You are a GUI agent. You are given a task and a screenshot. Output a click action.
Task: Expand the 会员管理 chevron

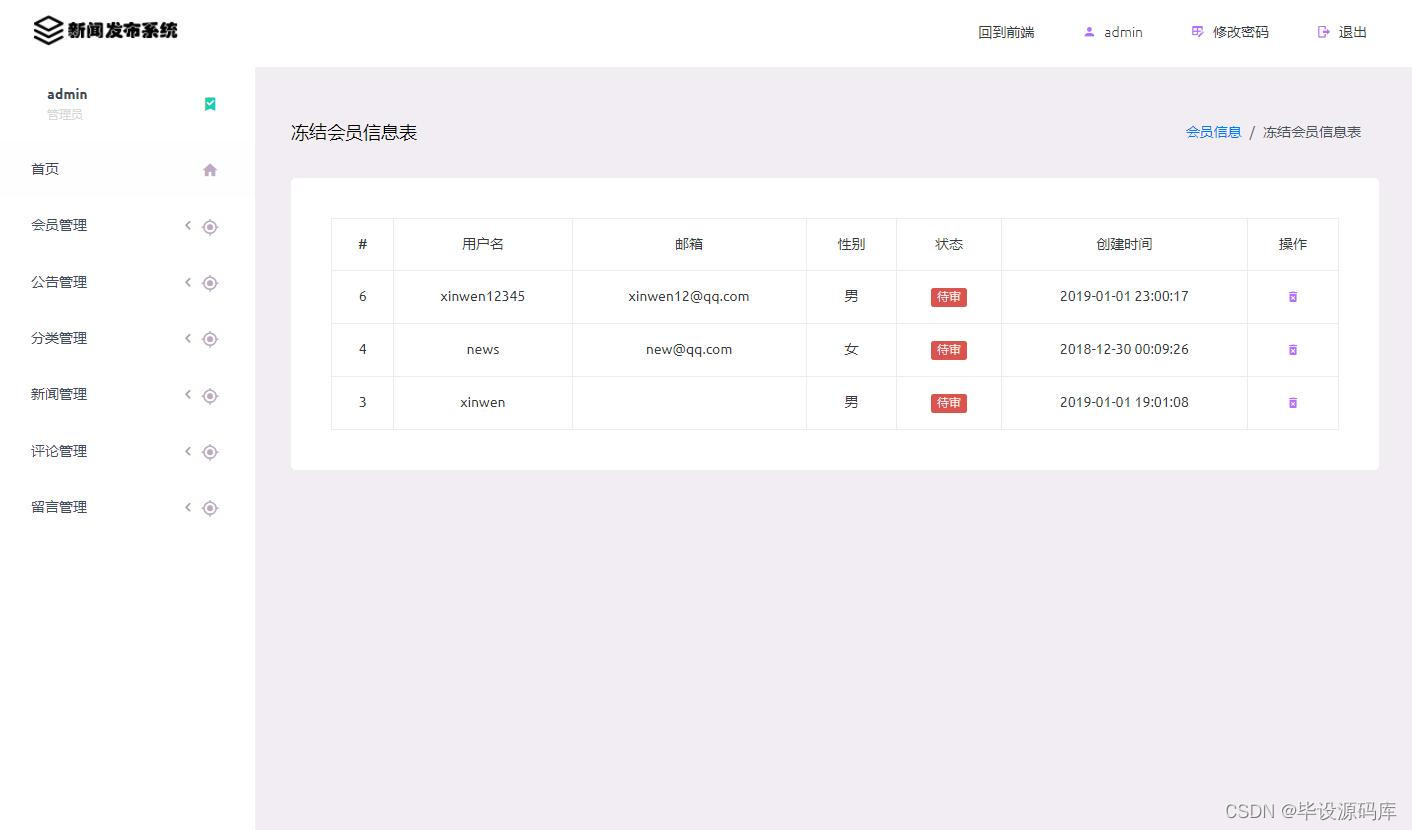pyautogui.click(x=187, y=226)
